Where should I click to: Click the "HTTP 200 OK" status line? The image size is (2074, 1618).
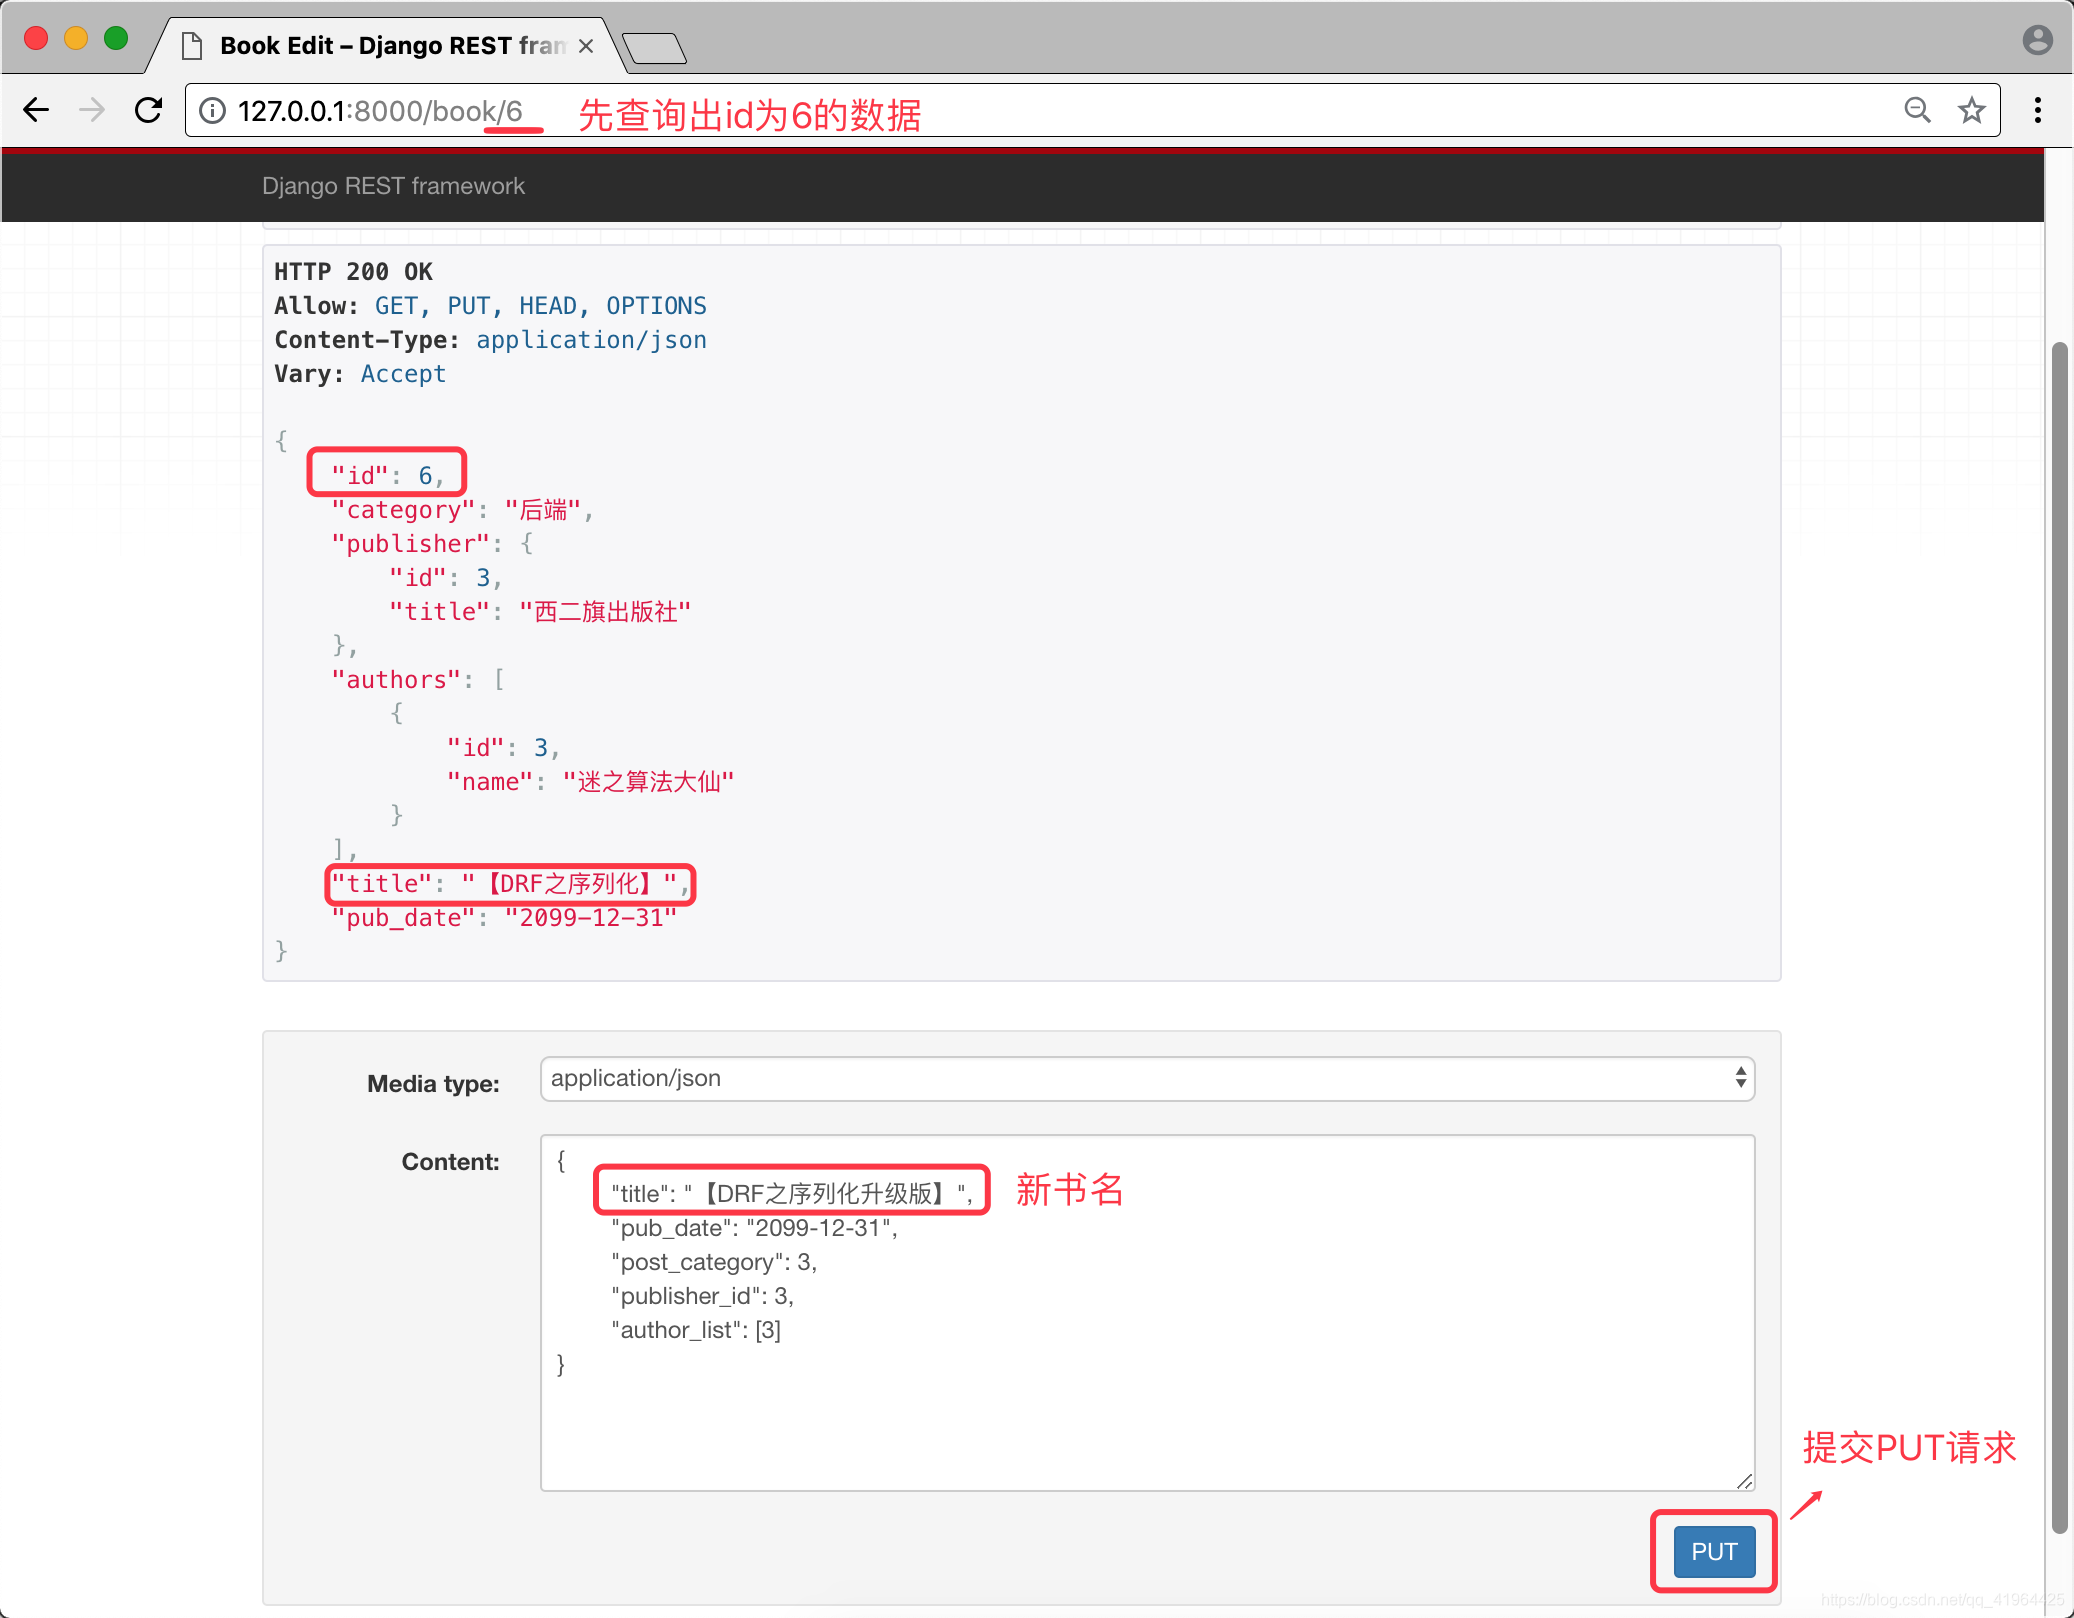pyautogui.click(x=353, y=272)
